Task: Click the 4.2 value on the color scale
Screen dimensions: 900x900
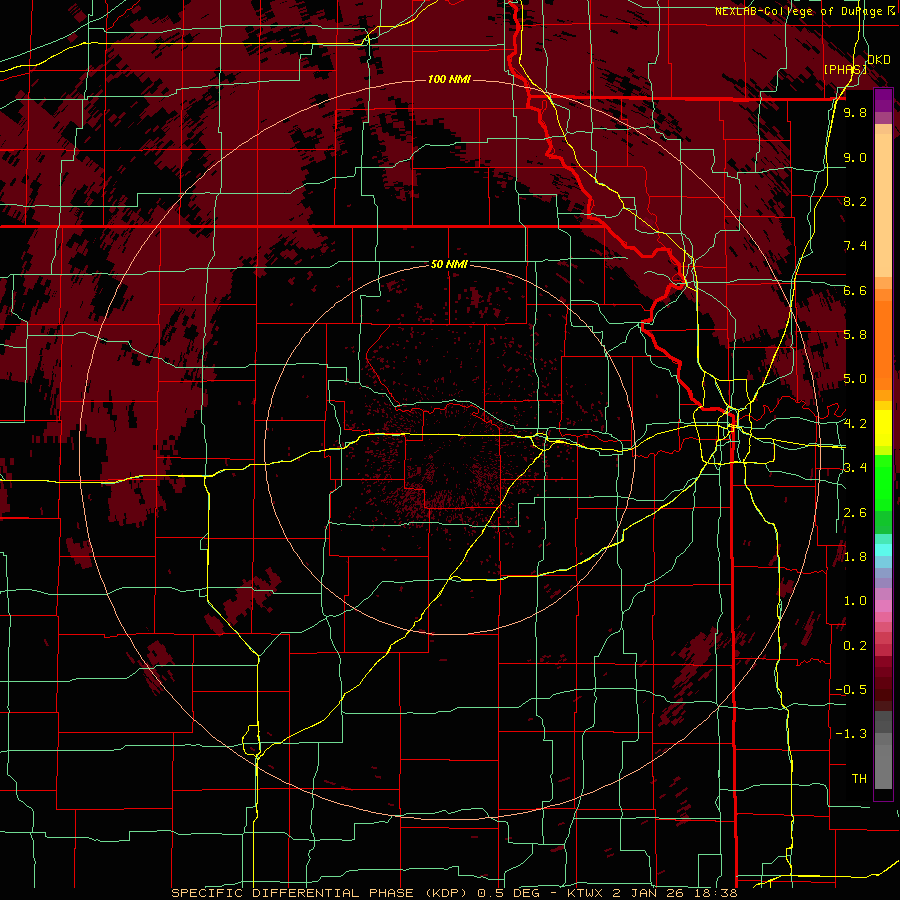Action: [855, 424]
